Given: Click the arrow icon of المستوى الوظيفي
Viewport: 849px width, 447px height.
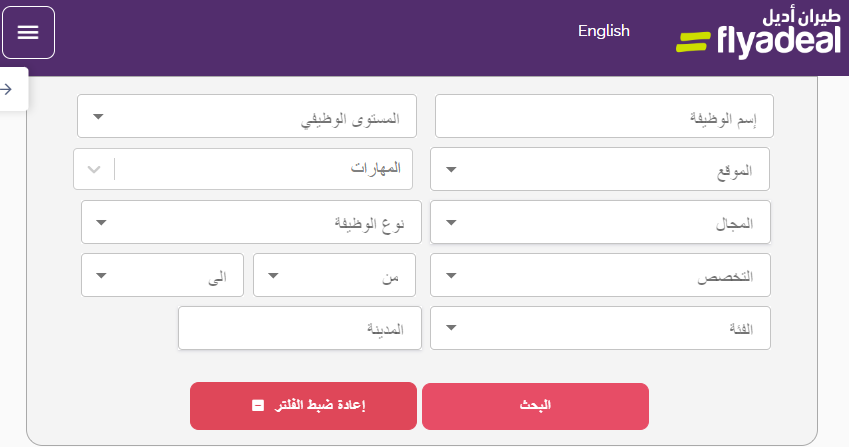Looking at the screenshot, I should (x=98, y=116).
